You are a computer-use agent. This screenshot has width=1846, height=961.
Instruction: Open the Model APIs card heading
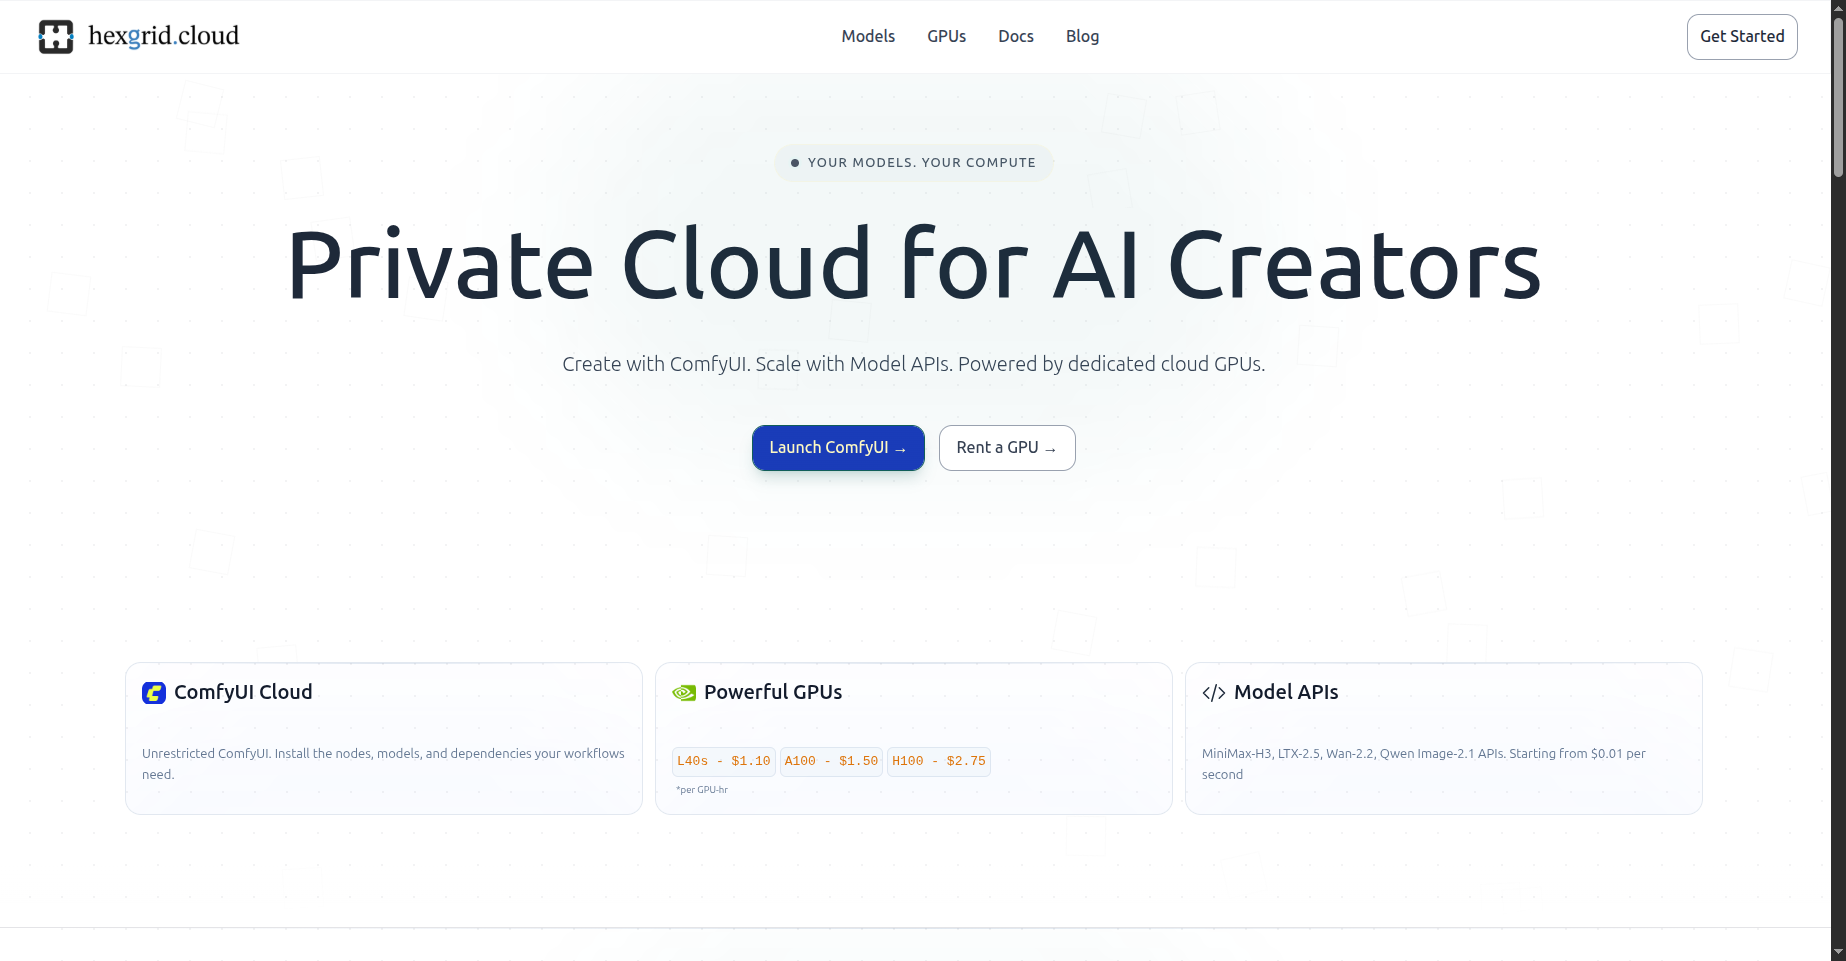point(1286,692)
